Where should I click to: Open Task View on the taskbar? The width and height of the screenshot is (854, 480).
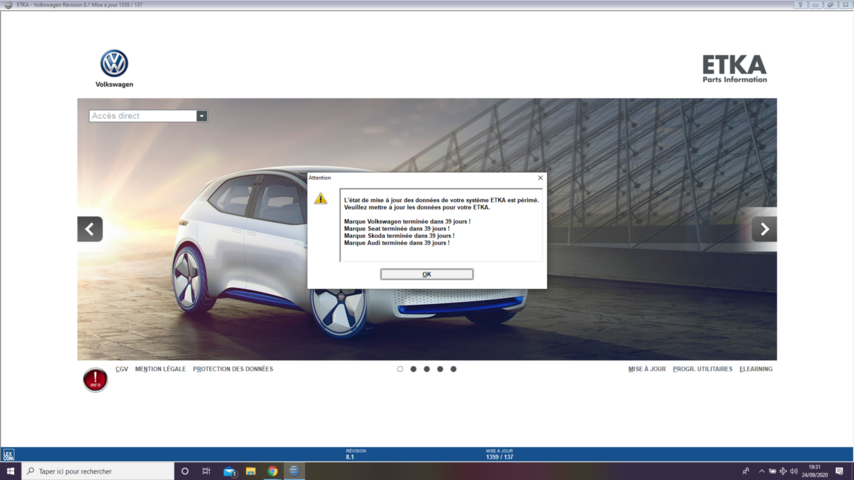click(x=206, y=471)
